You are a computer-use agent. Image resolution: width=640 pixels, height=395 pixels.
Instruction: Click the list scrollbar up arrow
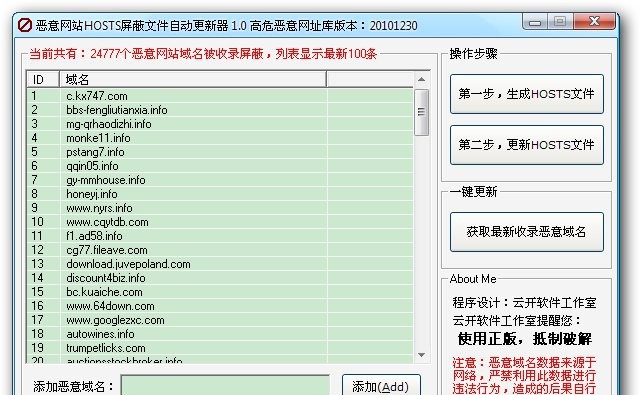point(422,80)
